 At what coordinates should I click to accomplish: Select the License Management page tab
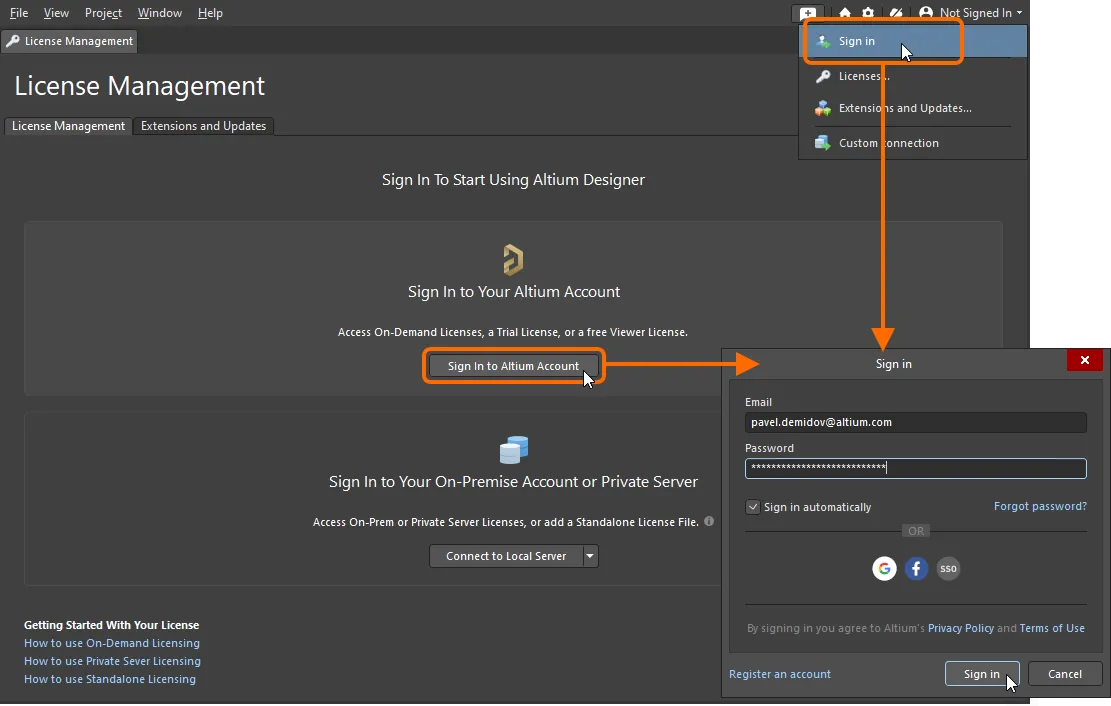pos(68,125)
